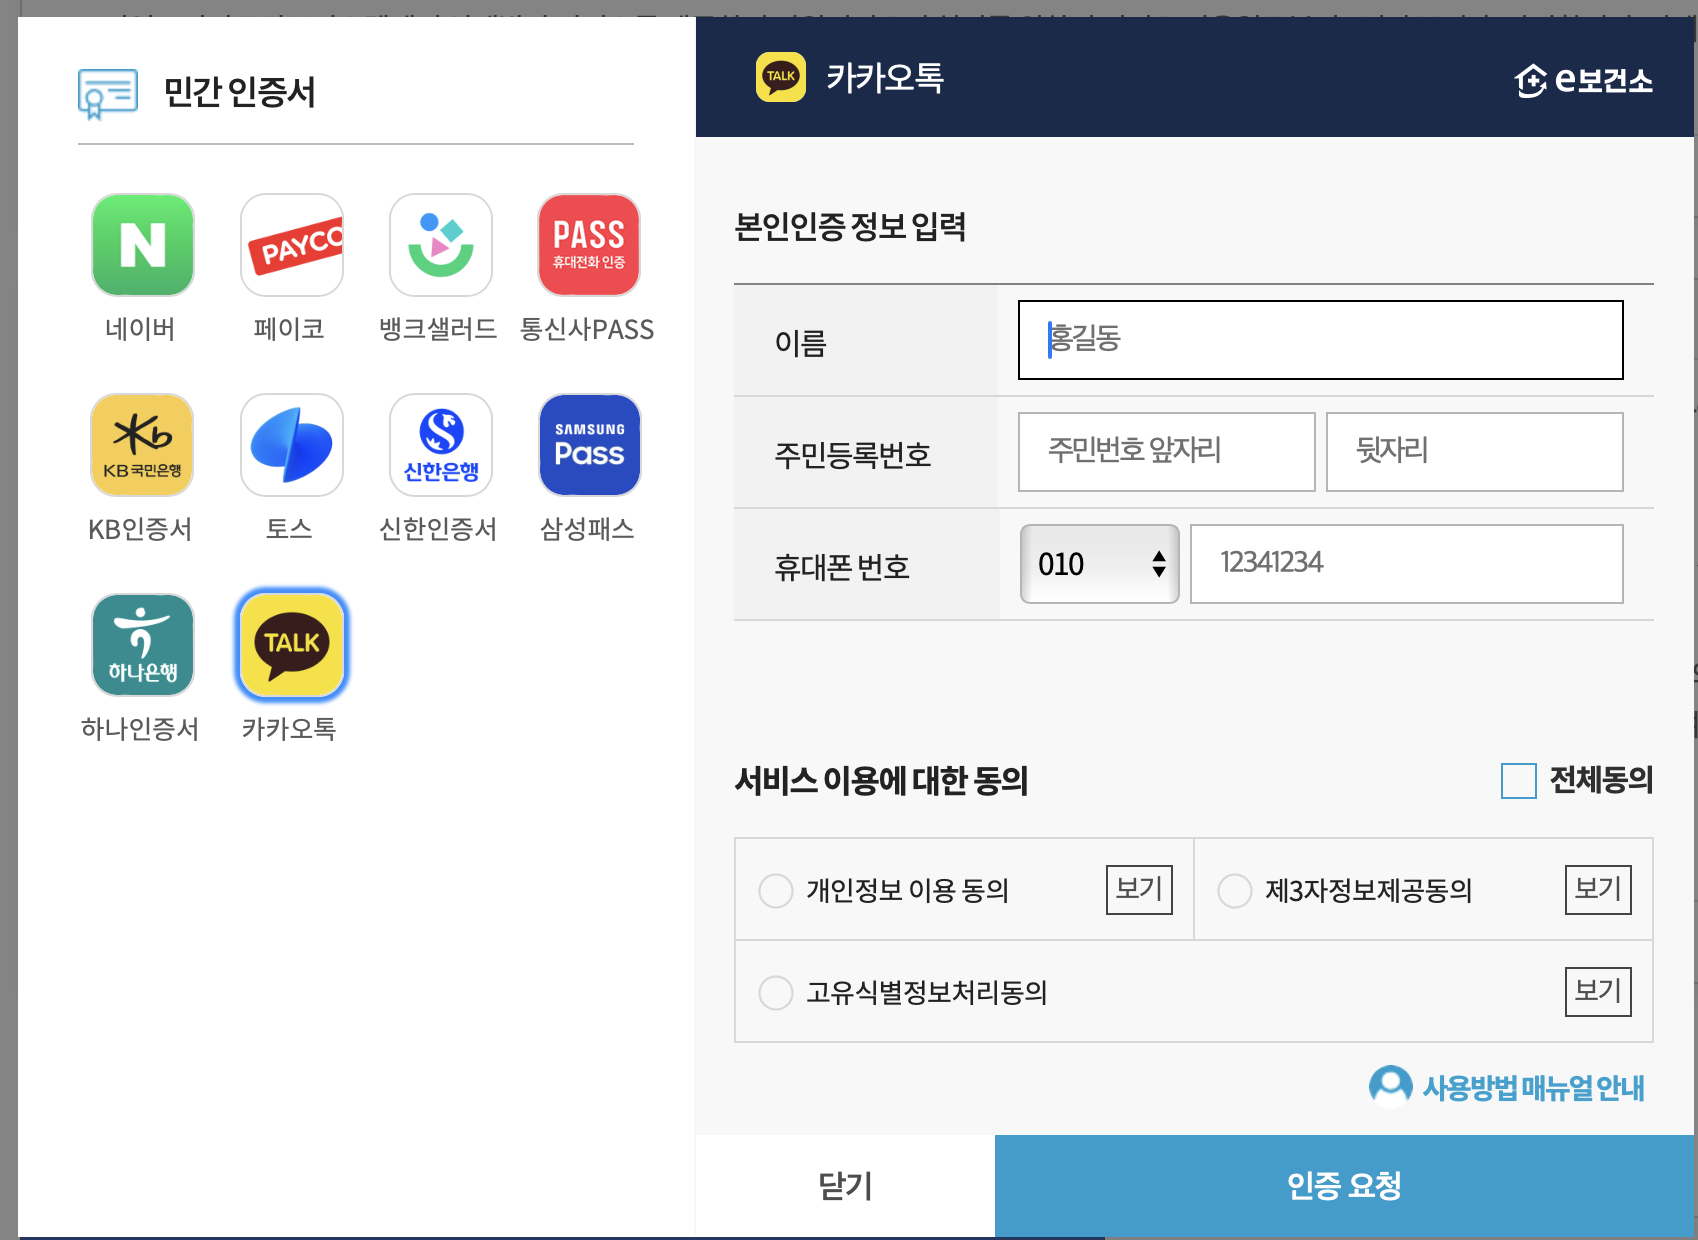Select the KB국민은행 certificate icon

(142, 445)
